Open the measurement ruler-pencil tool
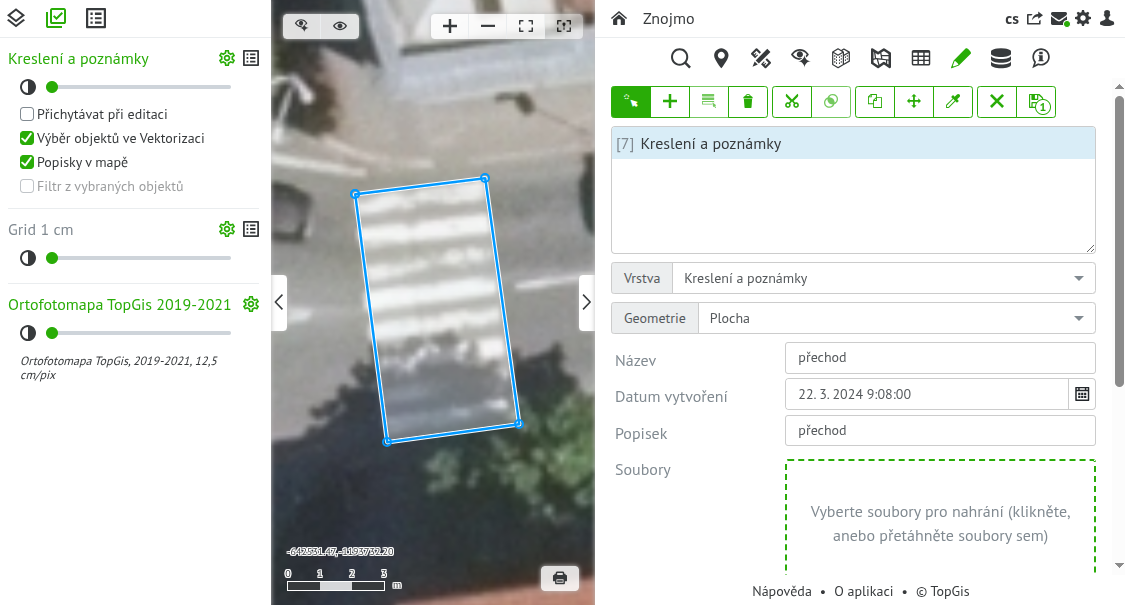The height and width of the screenshot is (605, 1125). point(761,58)
